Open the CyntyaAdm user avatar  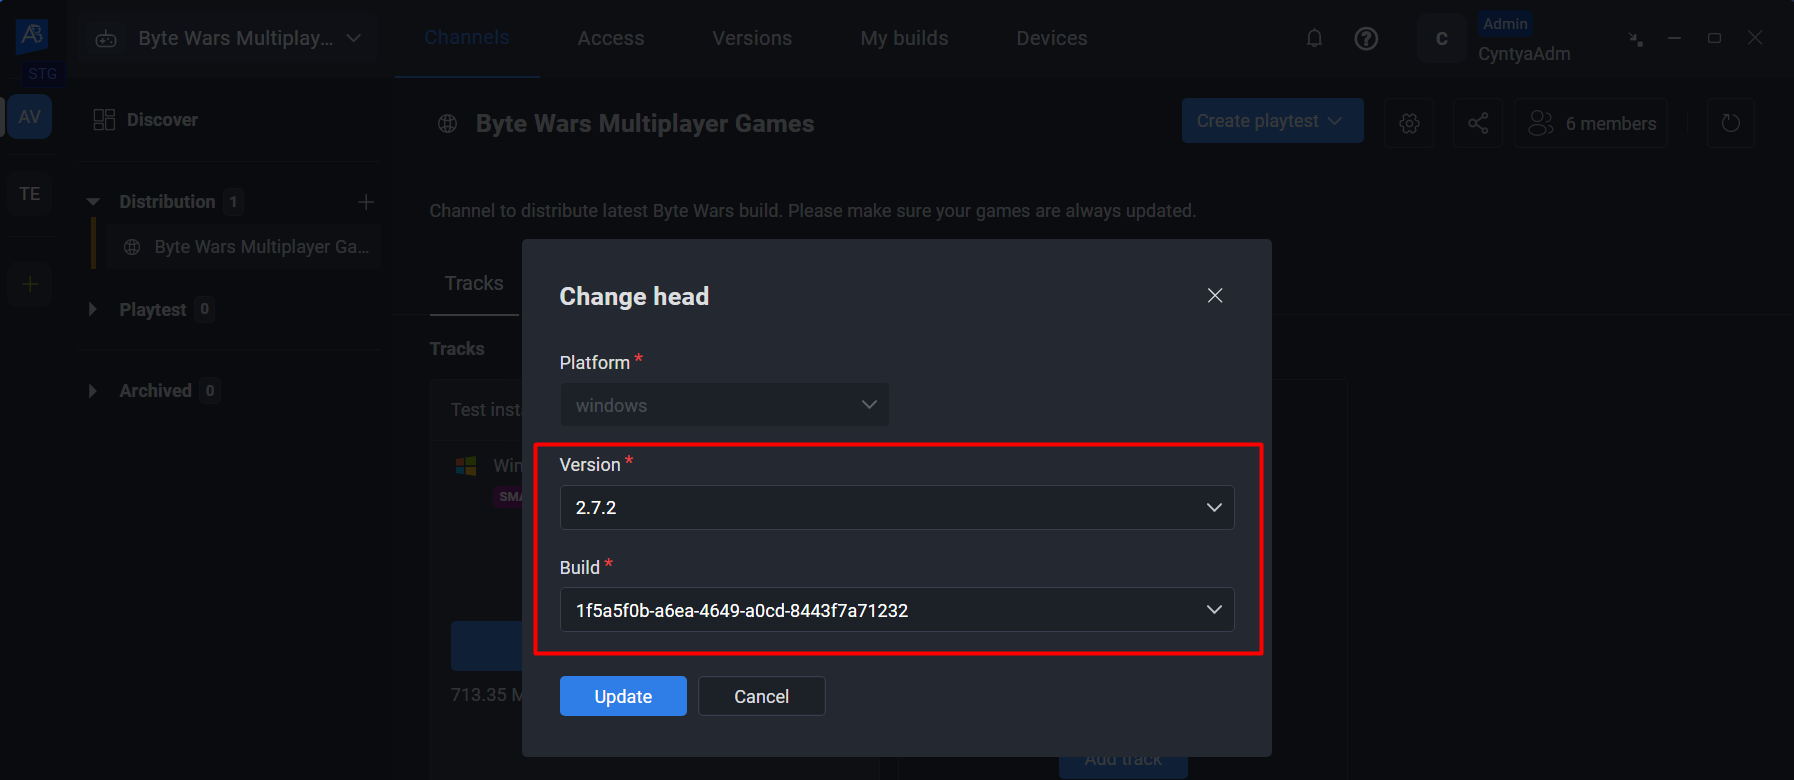(1442, 39)
